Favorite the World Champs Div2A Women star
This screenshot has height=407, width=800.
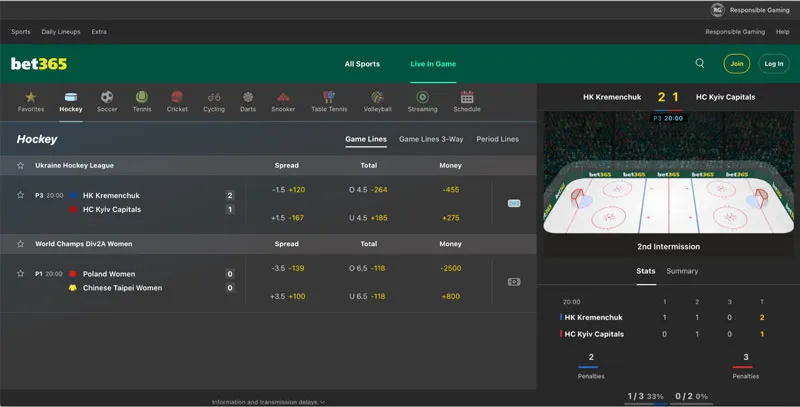[20, 244]
